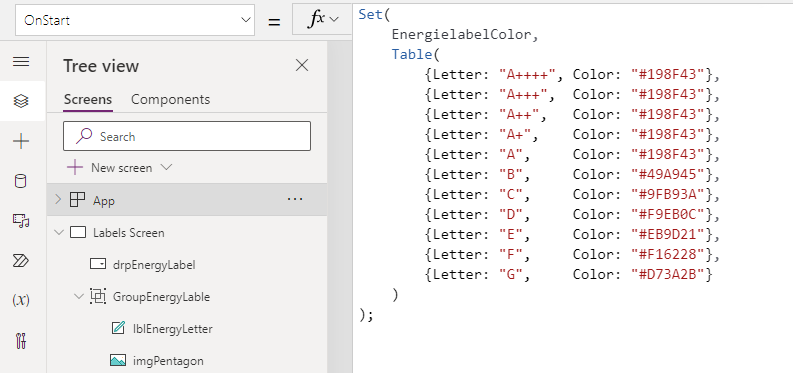Click the imgPentagon image icon
This screenshot has width=793, height=373.
point(118,360)
